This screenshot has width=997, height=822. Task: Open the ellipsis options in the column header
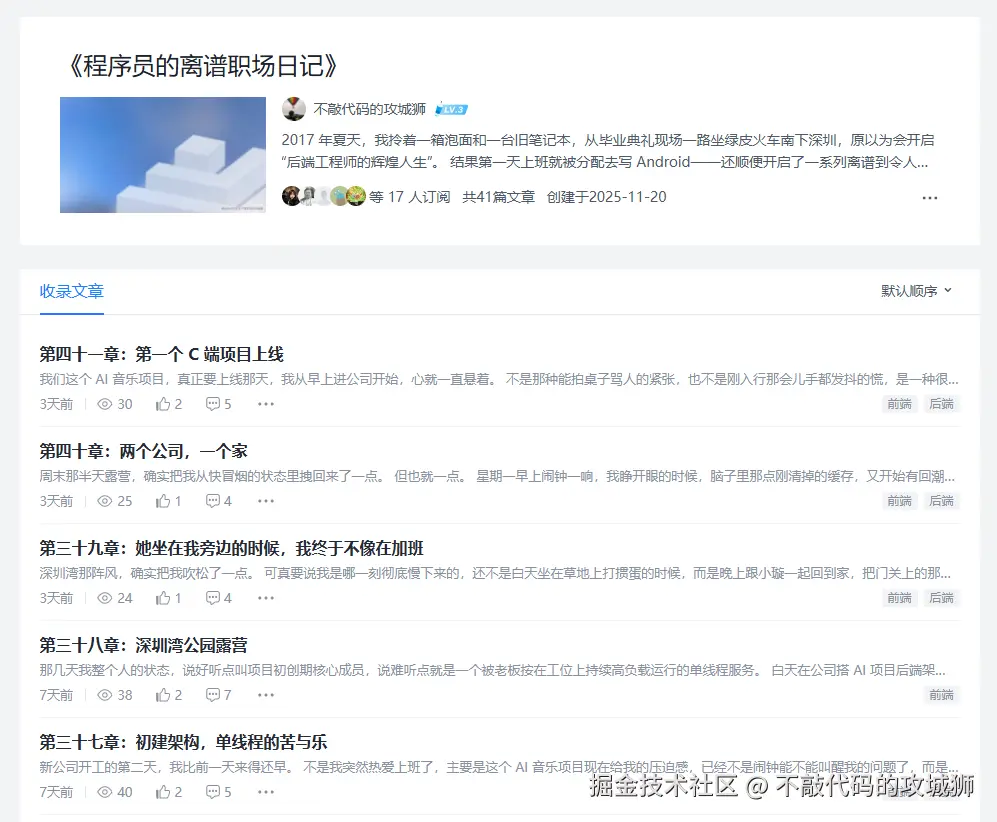(931, 198)
